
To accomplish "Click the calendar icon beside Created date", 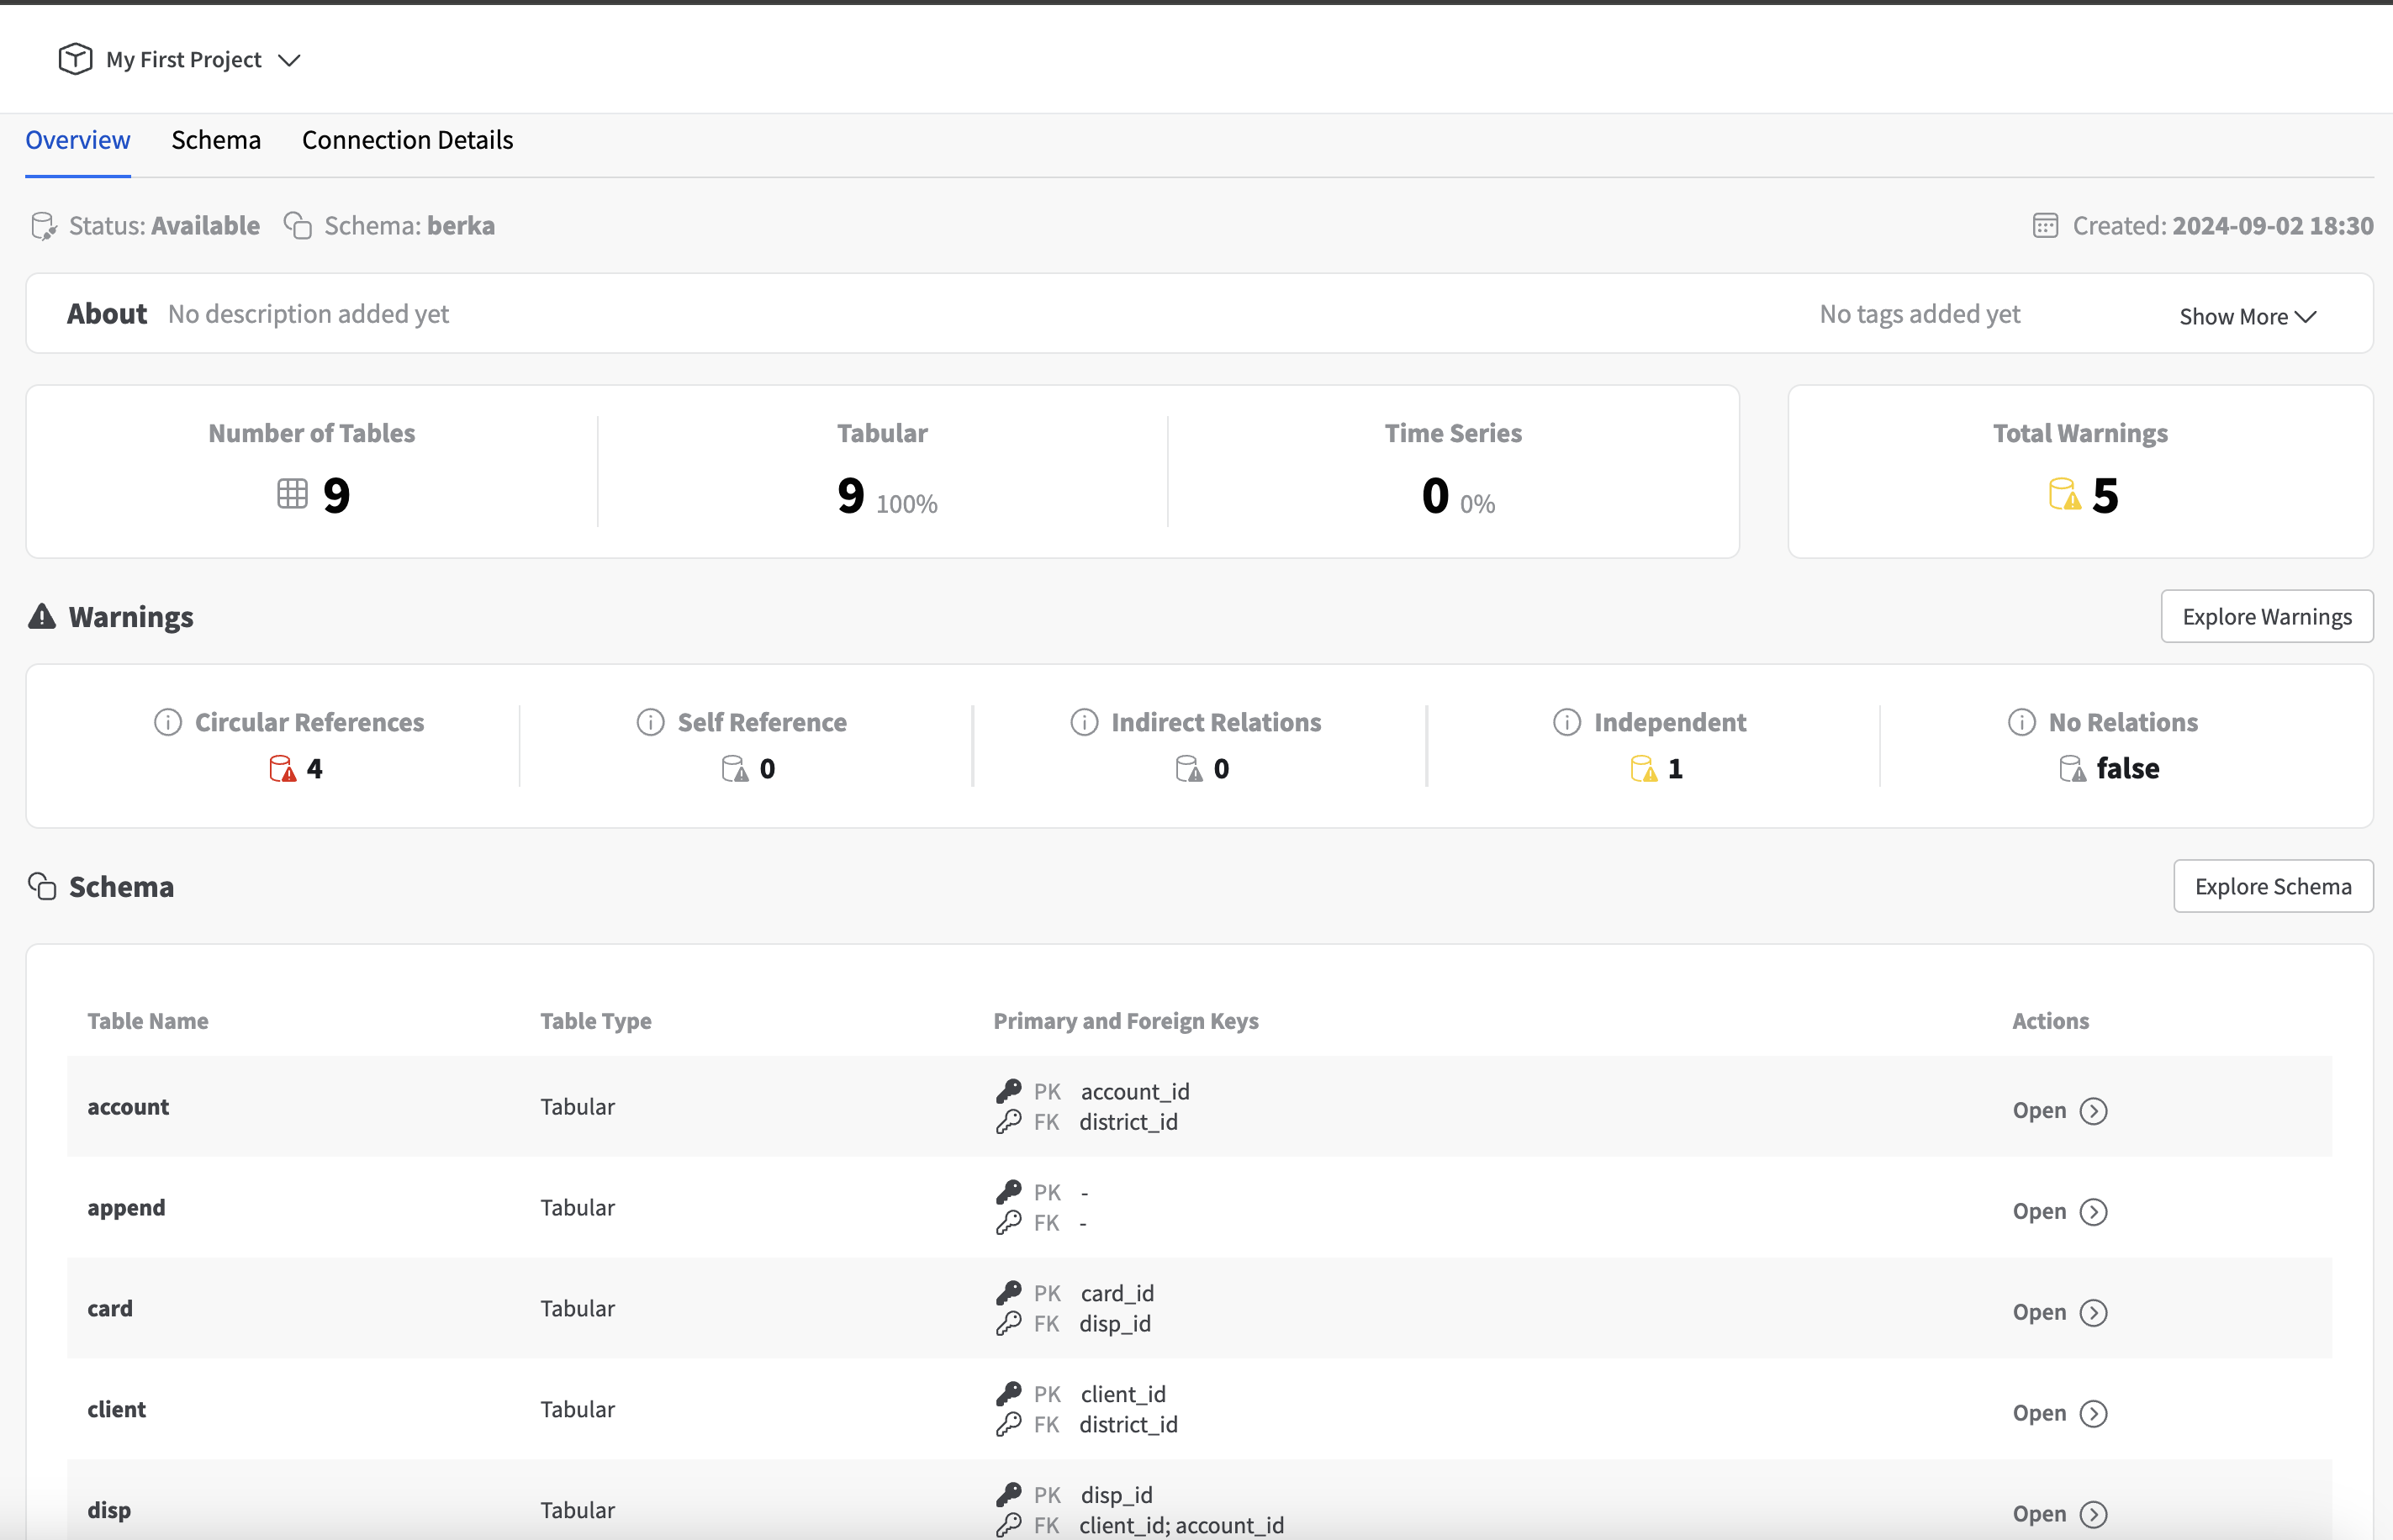I will click(2045, 225).
